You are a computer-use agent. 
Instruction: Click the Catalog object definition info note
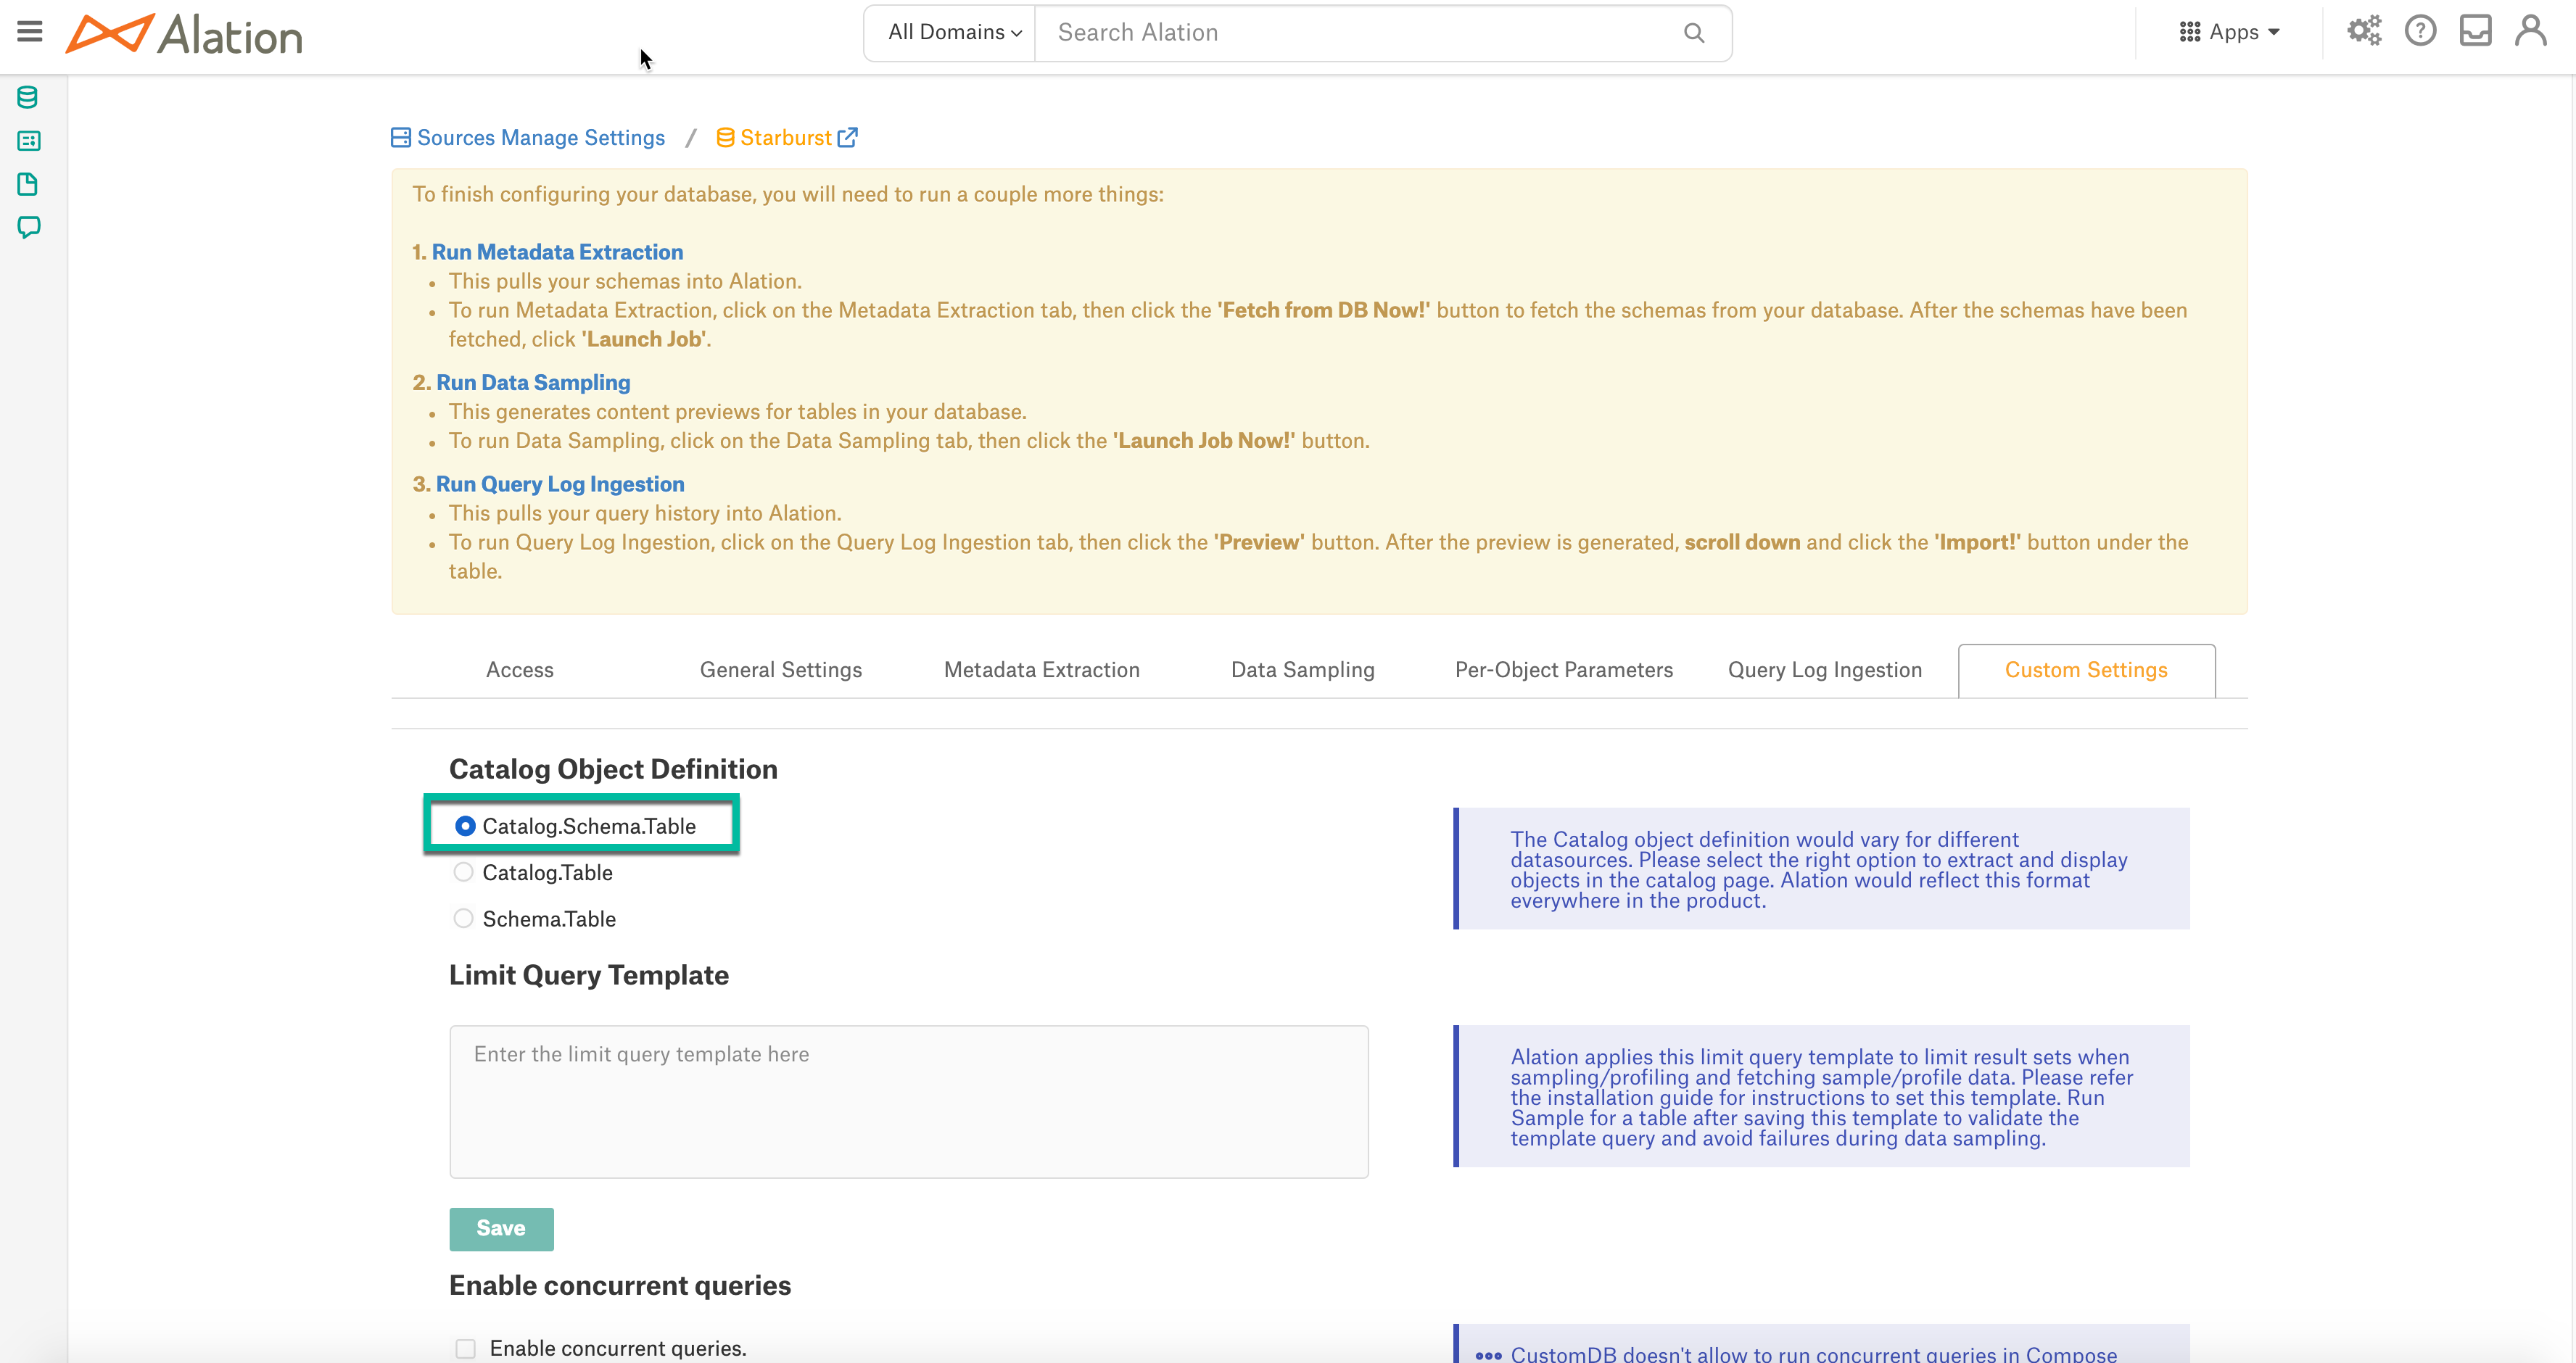point(1821,869)
